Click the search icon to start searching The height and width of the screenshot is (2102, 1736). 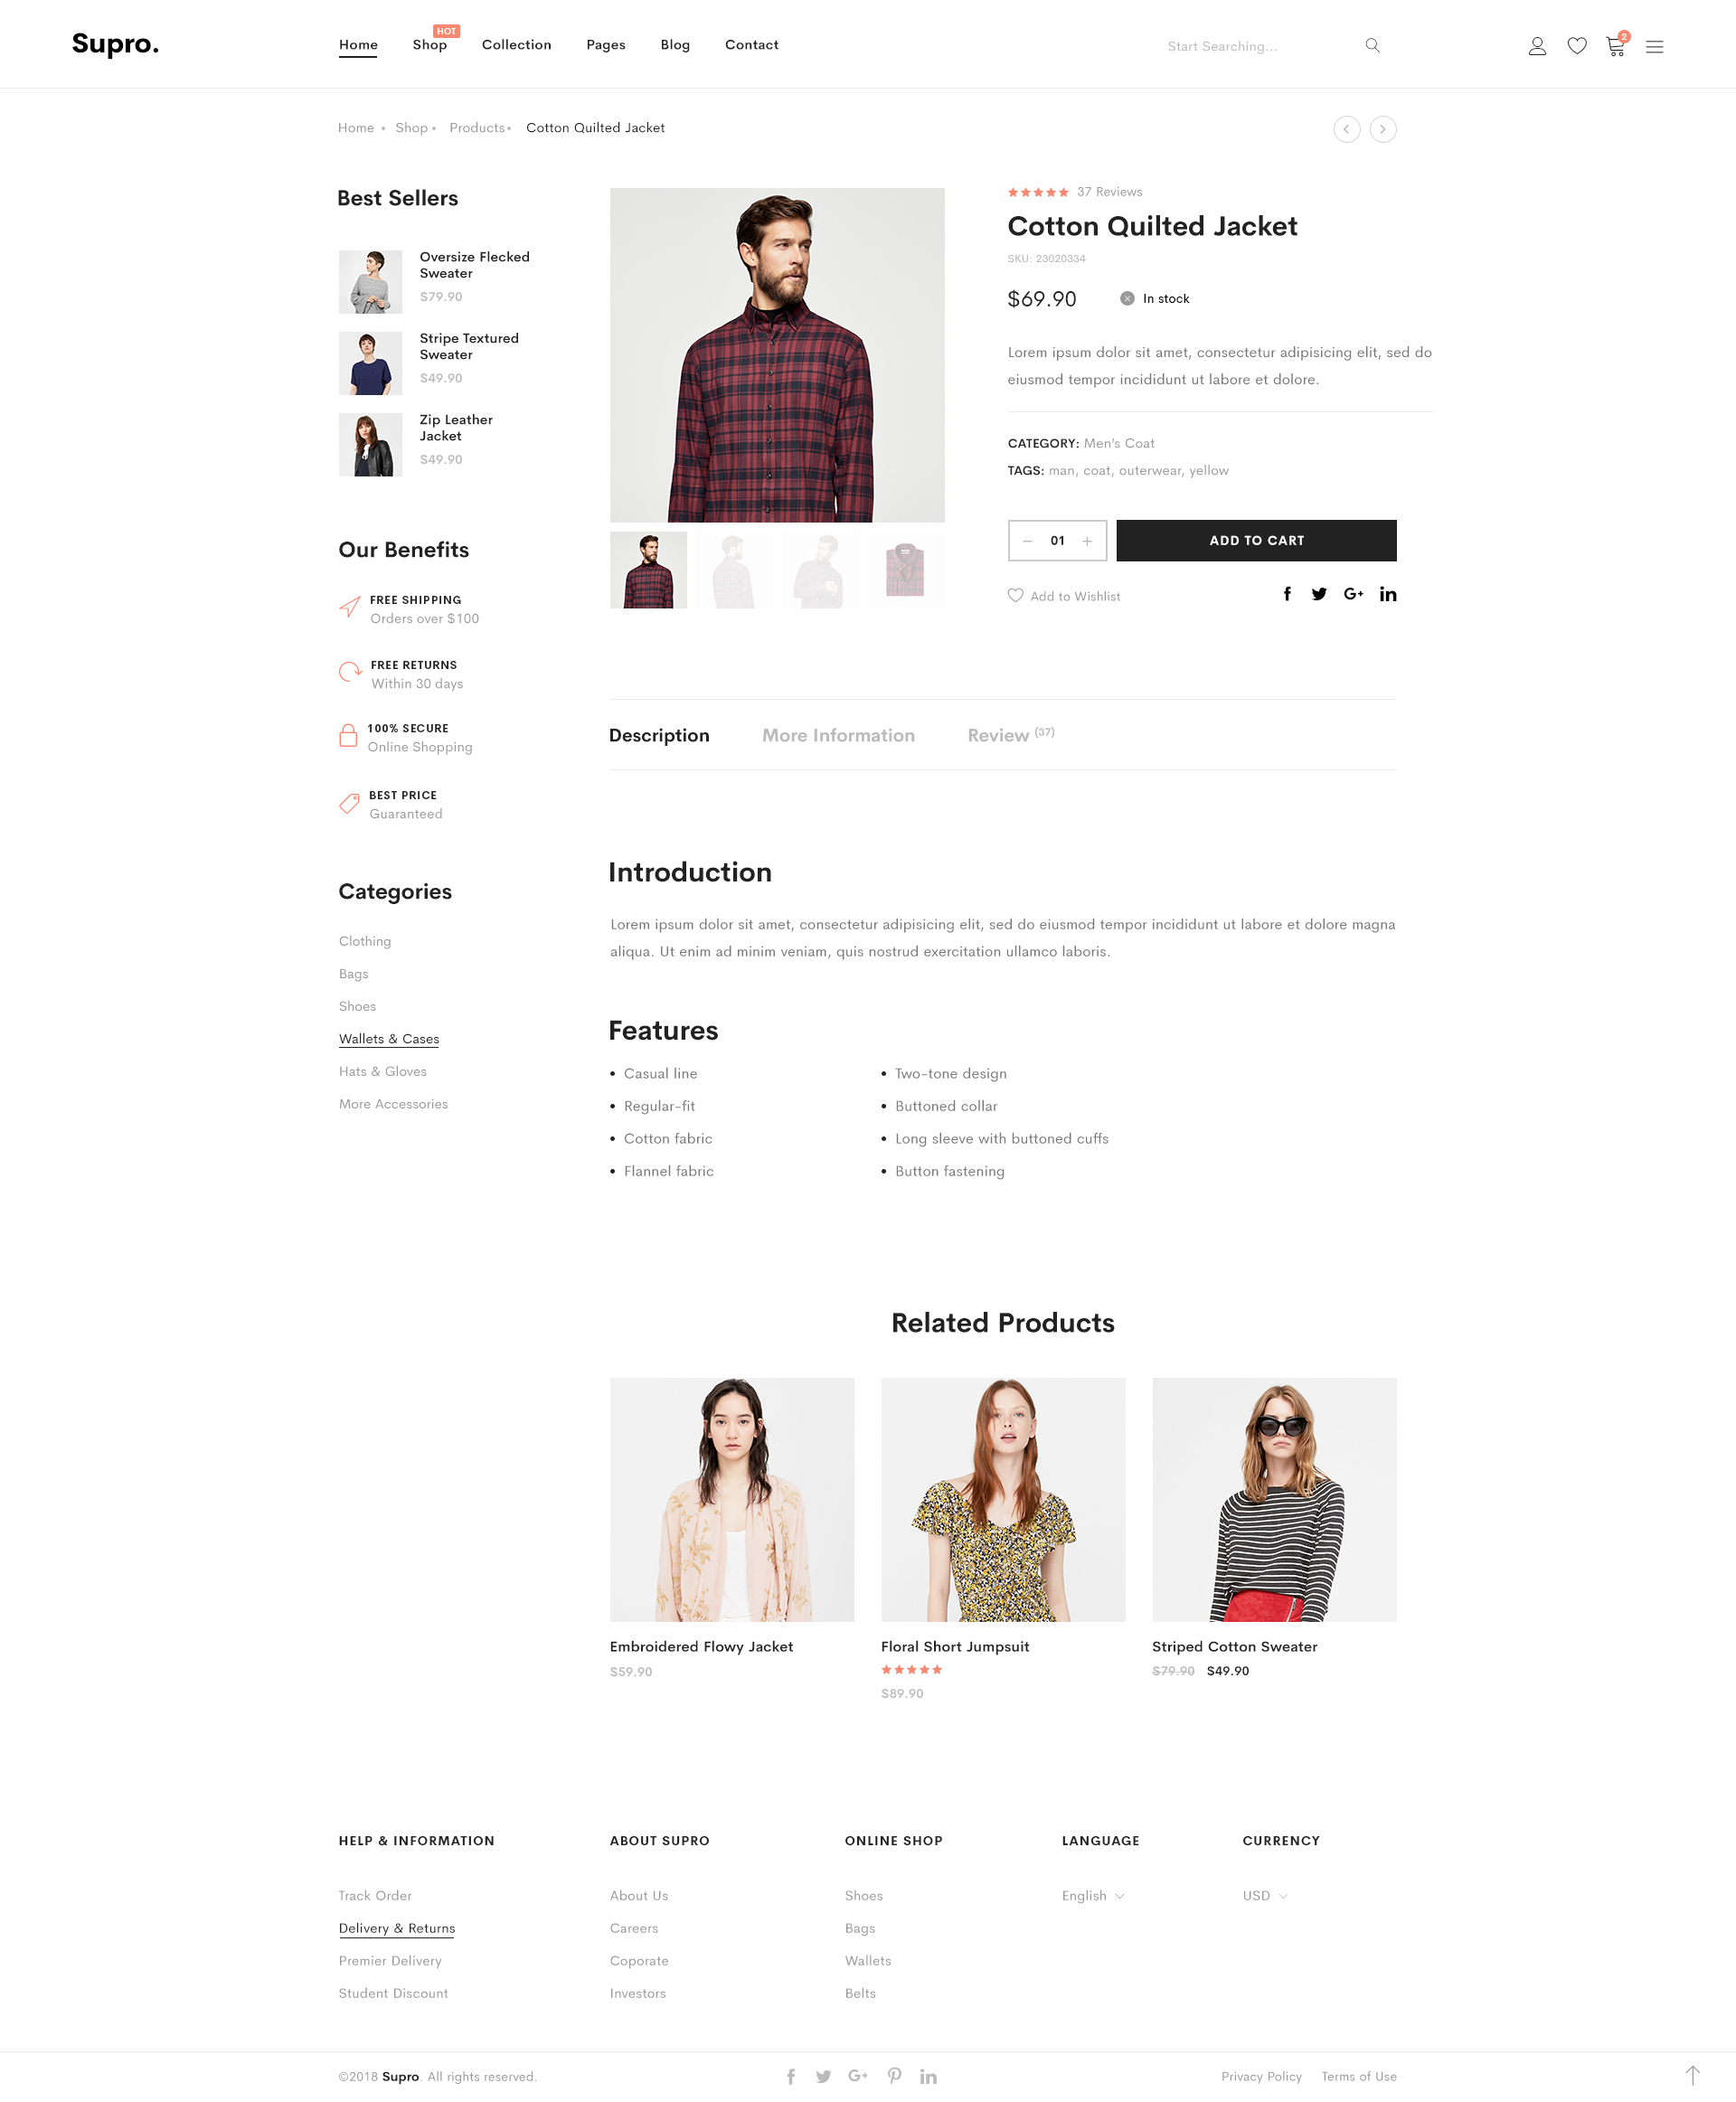[1373, 45]
